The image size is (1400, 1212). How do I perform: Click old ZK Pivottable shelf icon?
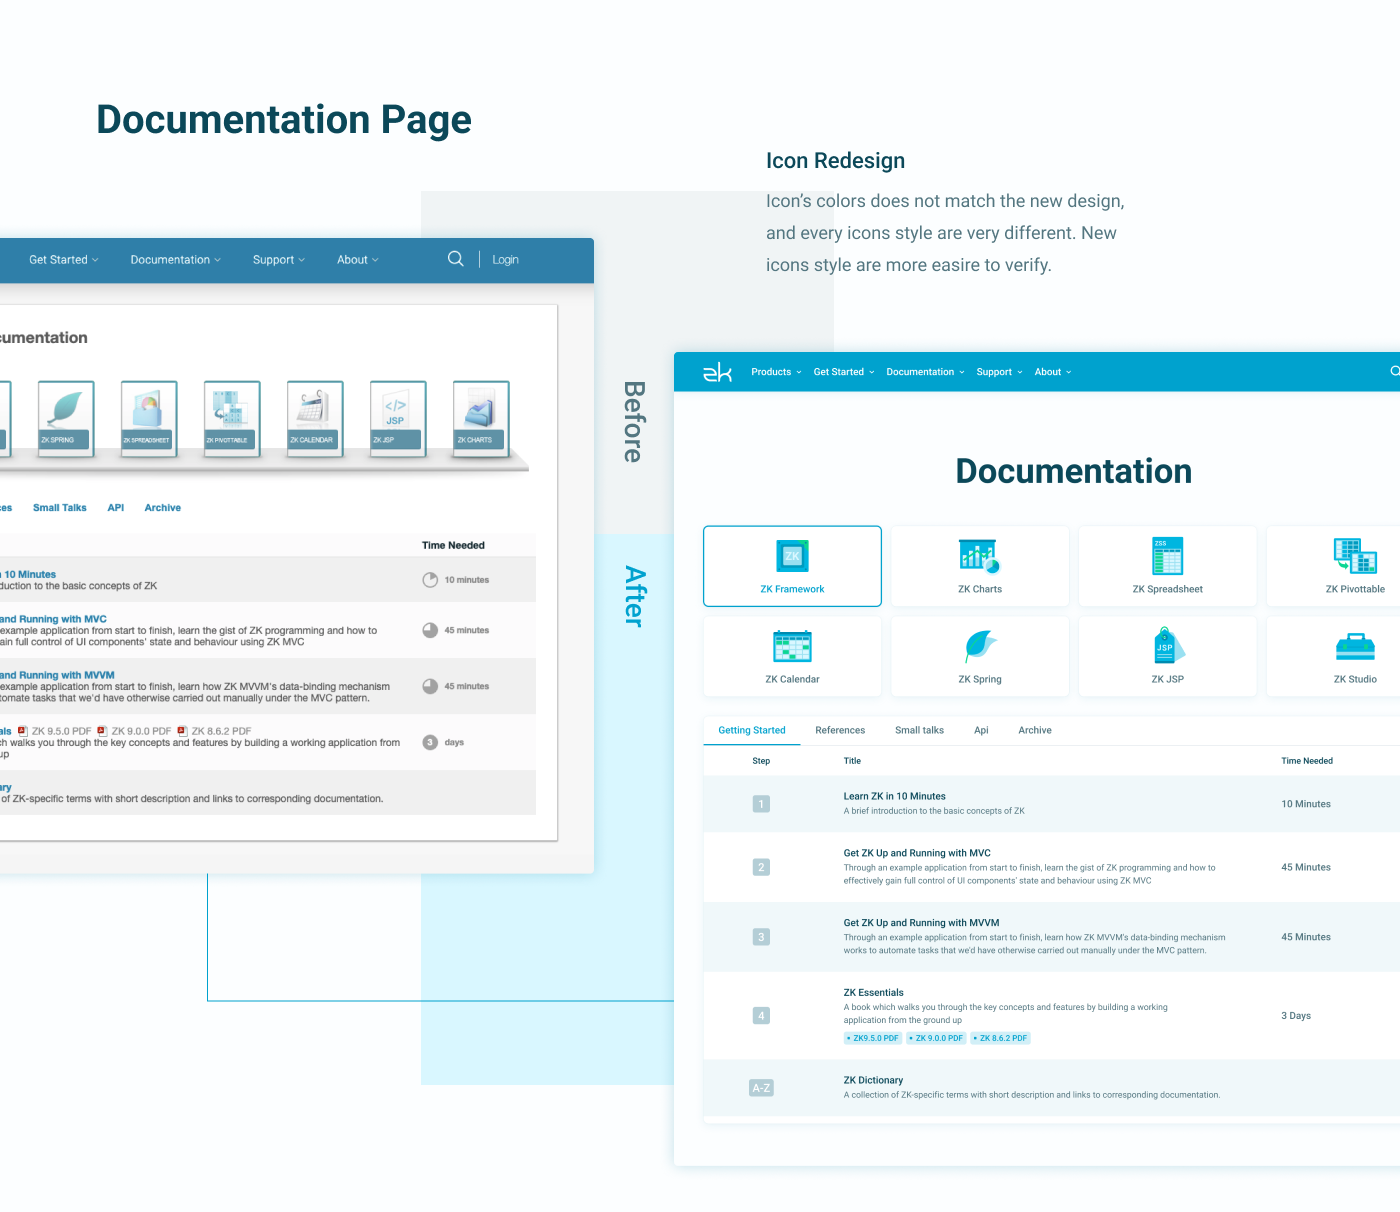tap(231, 418)
